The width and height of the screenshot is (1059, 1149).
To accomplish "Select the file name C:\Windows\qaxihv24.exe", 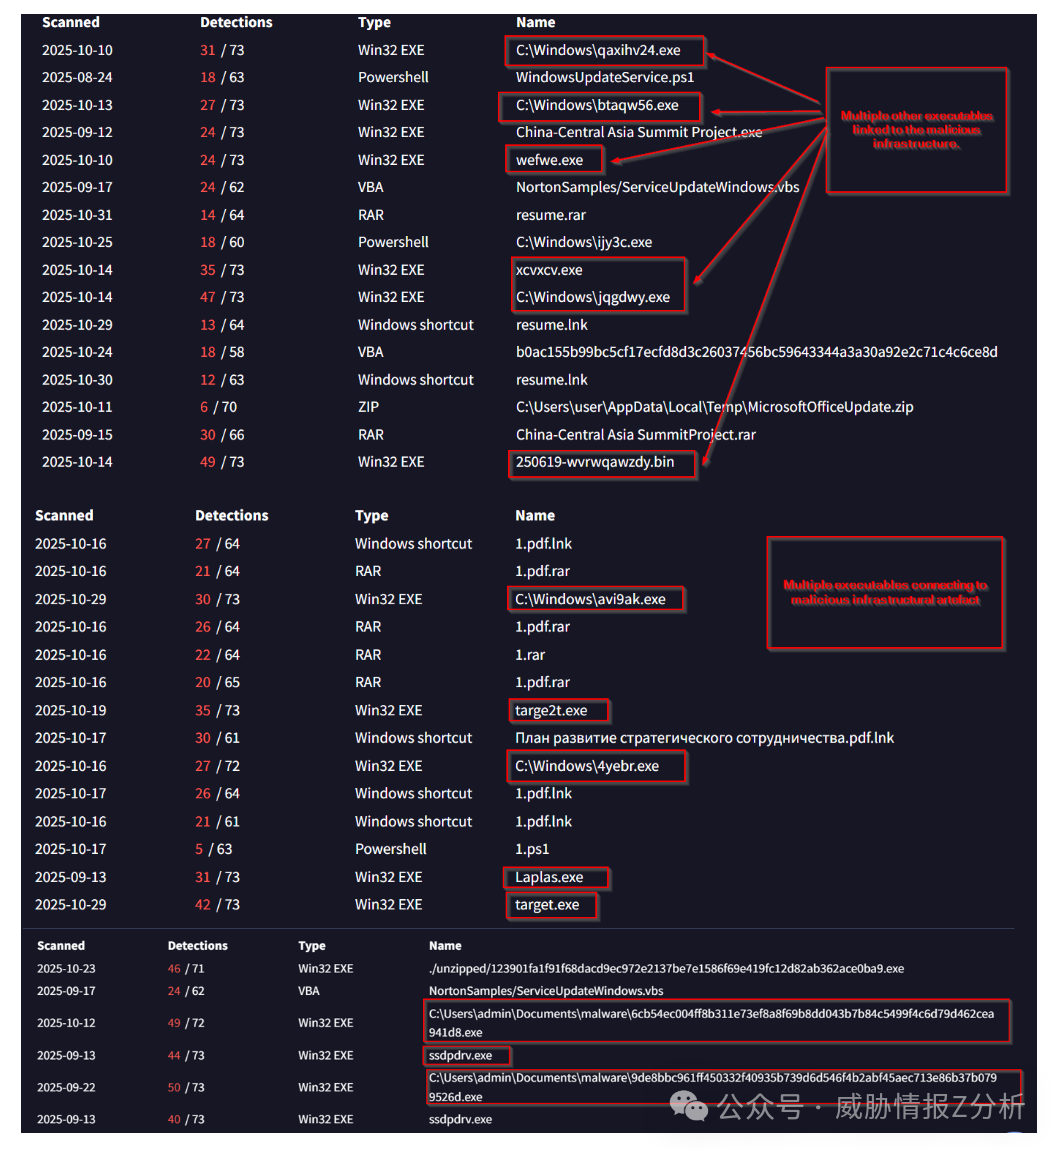I will coord(598,51).
